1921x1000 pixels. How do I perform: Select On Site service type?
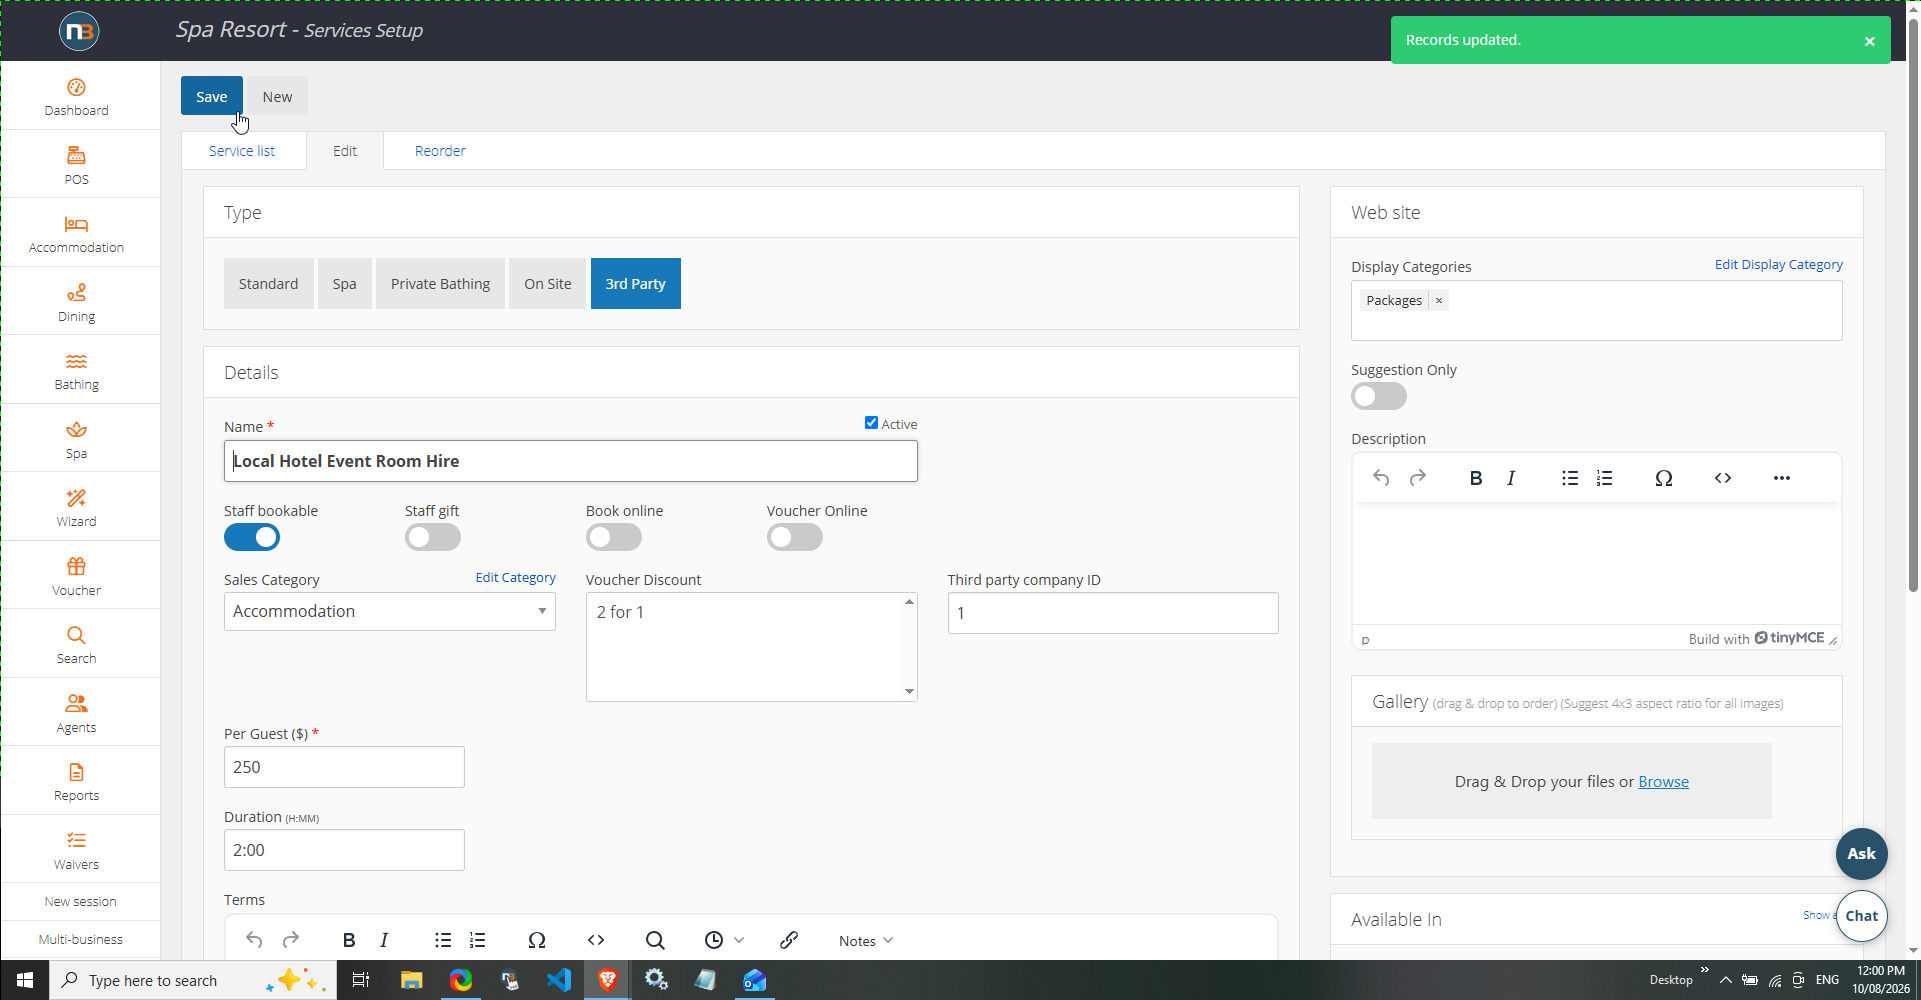tap(548, 284)
